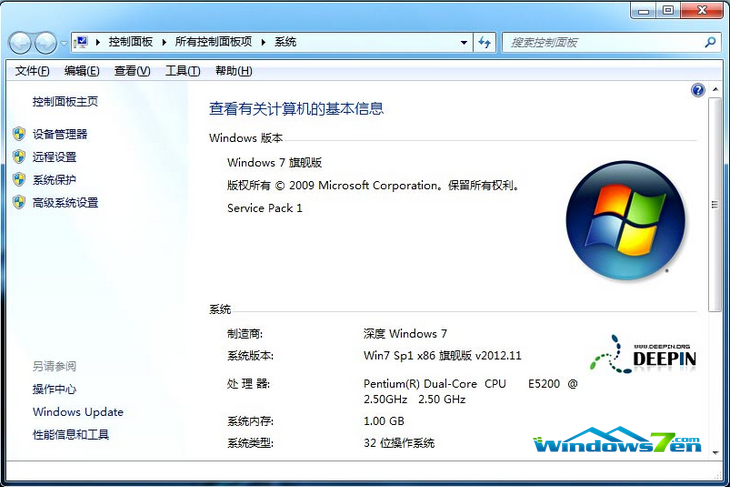Select 系统 breadcrumb in address bar
730x487 pixels.
coord(285,42)
